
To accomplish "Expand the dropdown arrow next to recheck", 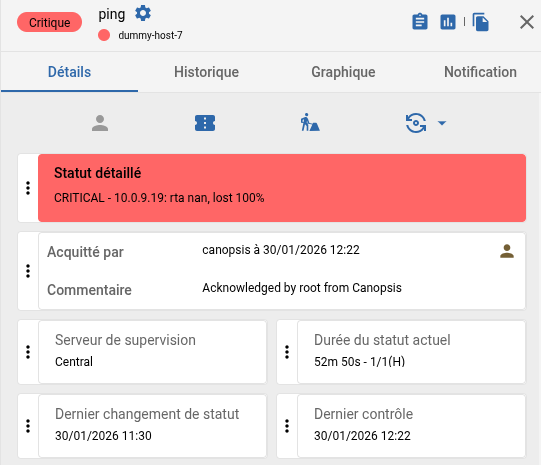I will (x=442, y=123).
